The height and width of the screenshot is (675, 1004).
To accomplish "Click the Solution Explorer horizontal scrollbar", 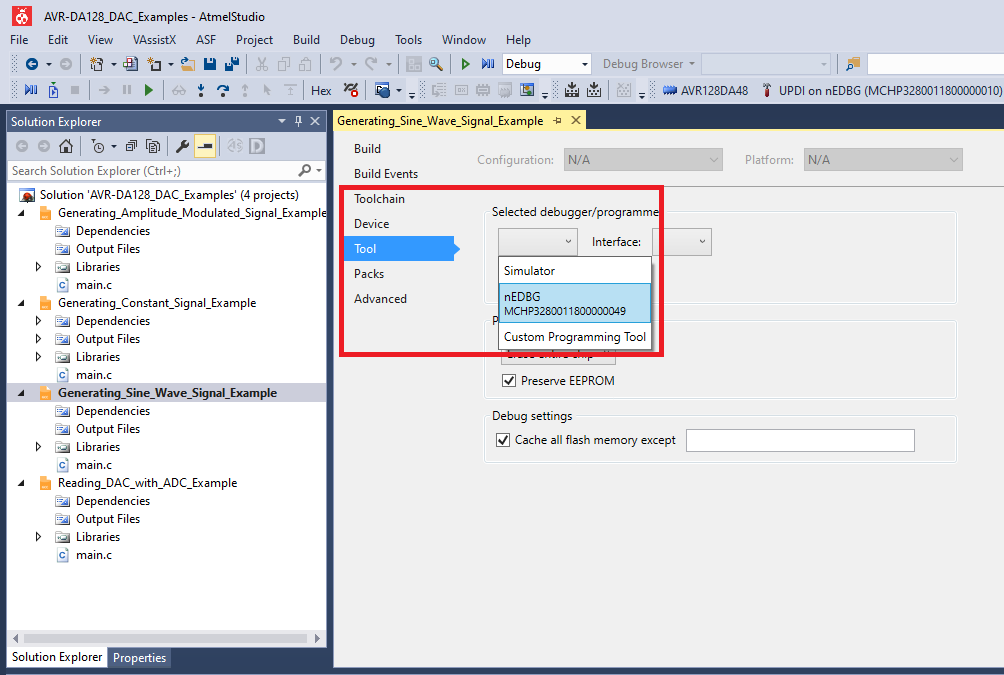I will tap(165, 638).
